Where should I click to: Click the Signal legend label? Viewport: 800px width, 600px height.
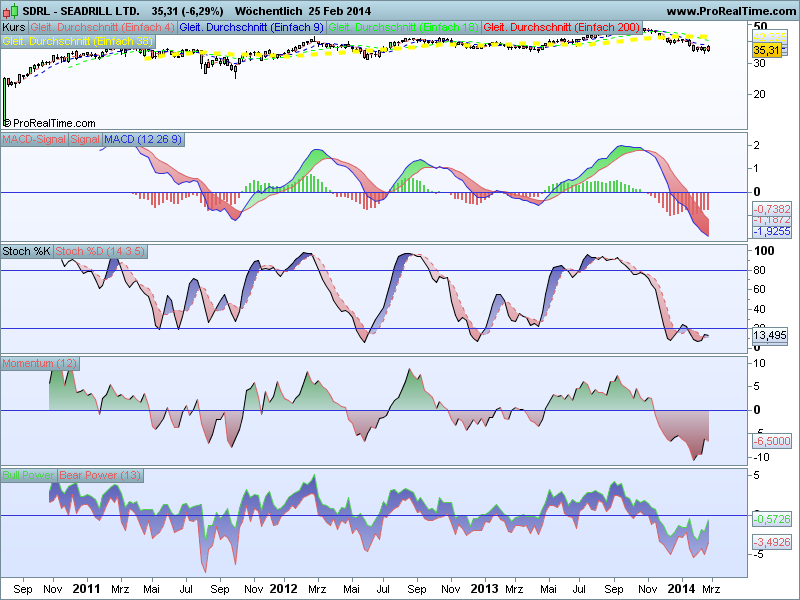(x=85, y=139)
